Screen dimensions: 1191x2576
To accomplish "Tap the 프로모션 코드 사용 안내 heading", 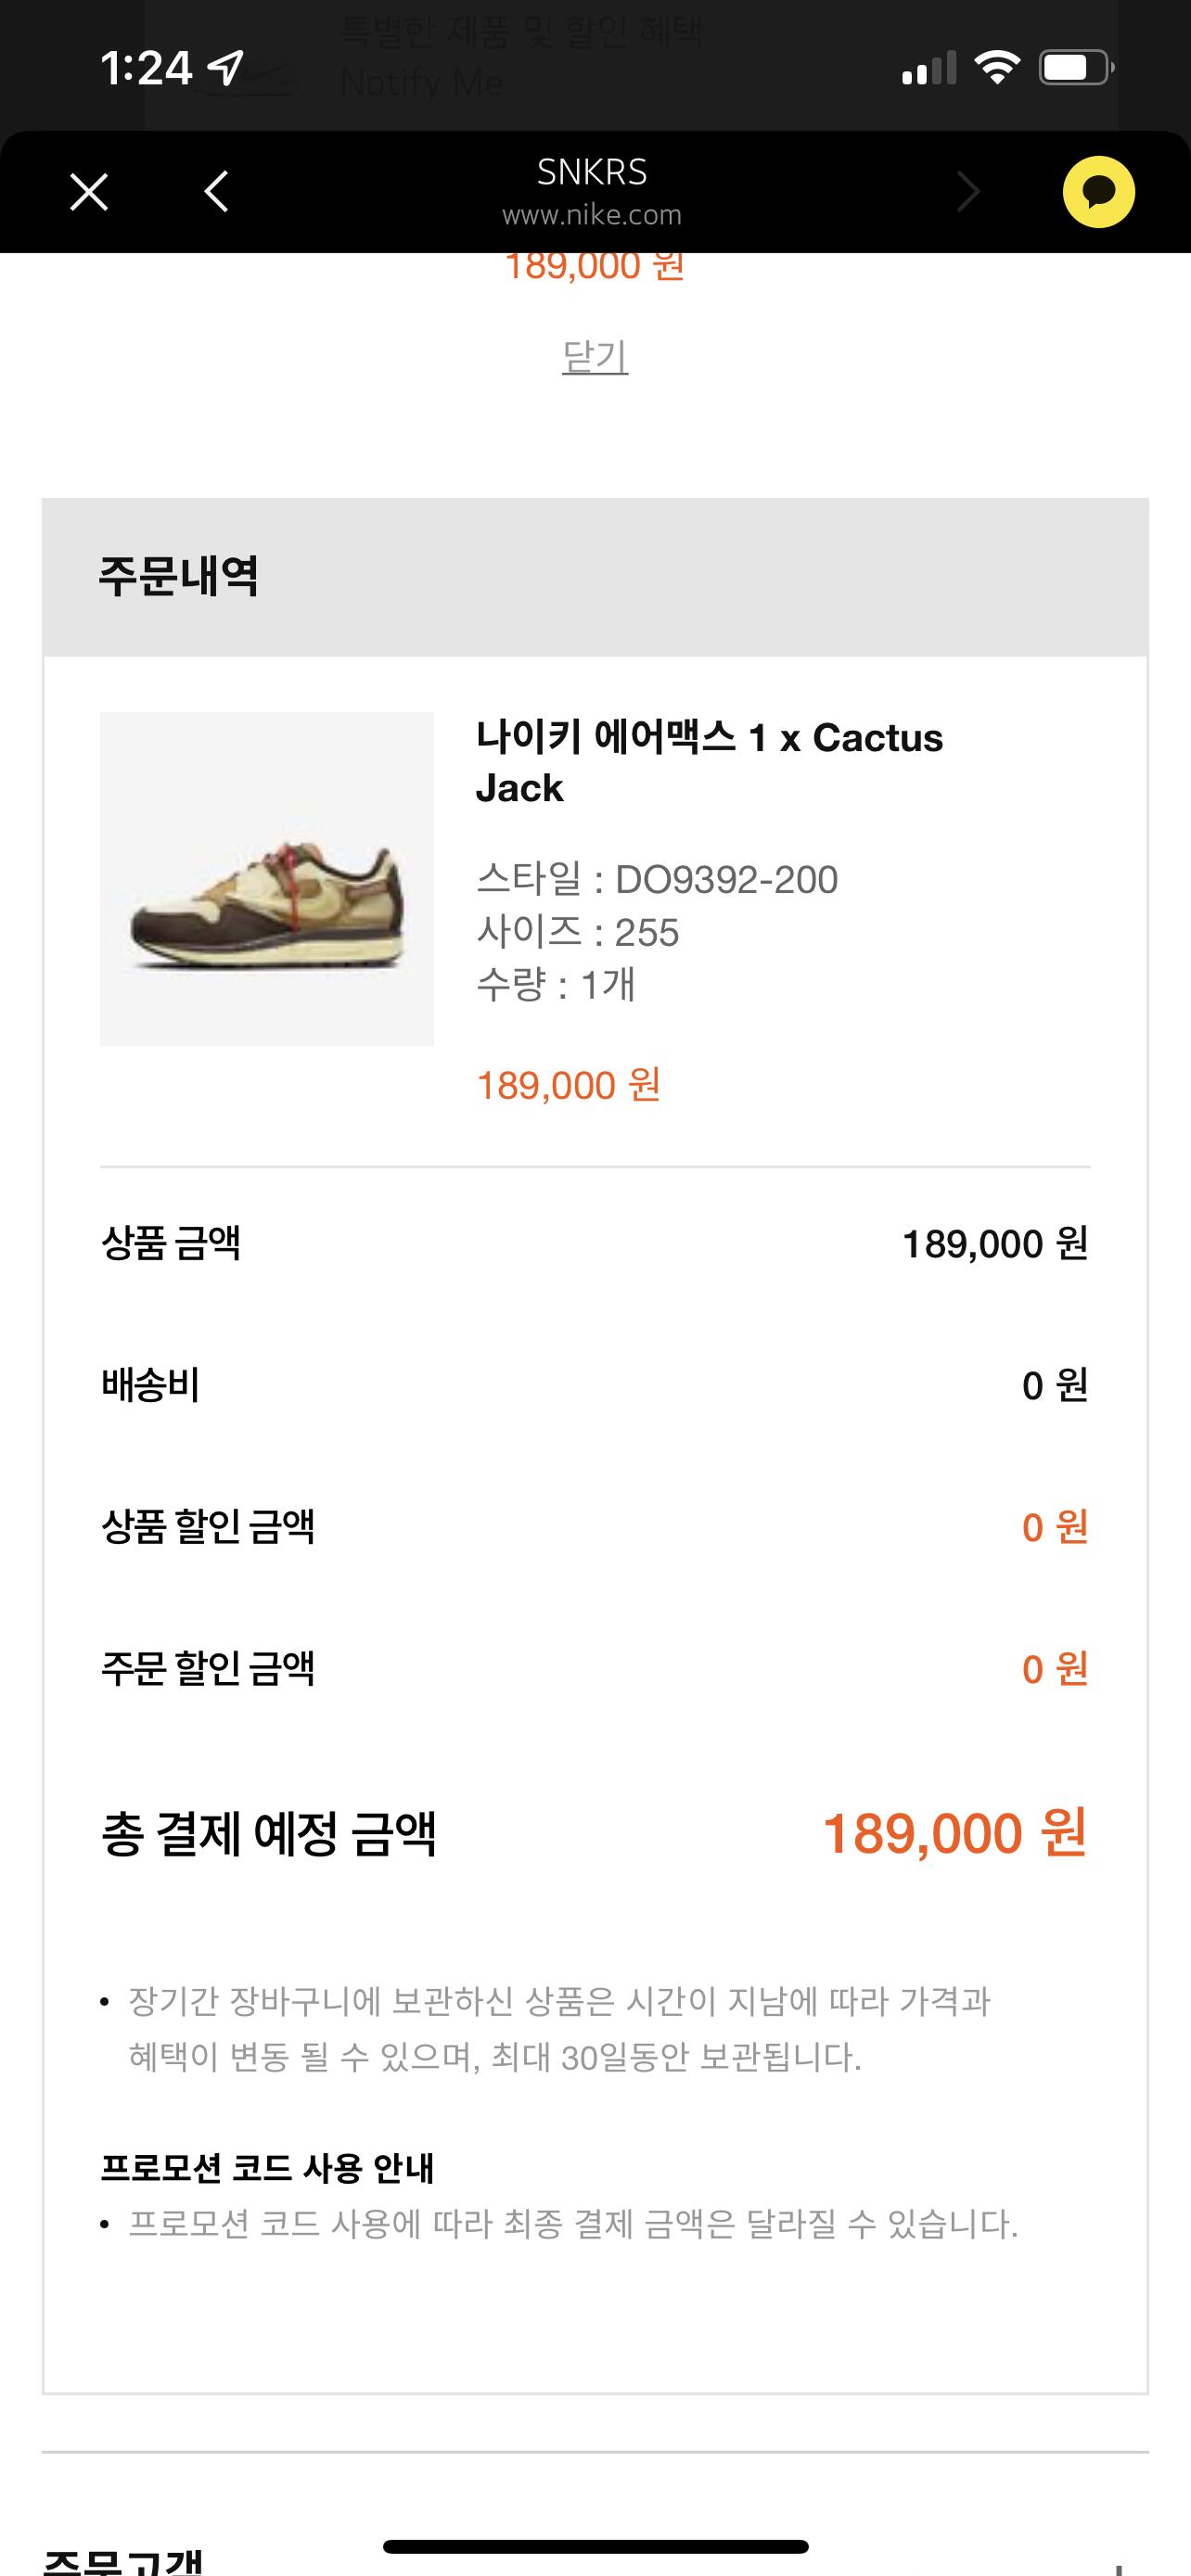I will [x=267, y=2168].
